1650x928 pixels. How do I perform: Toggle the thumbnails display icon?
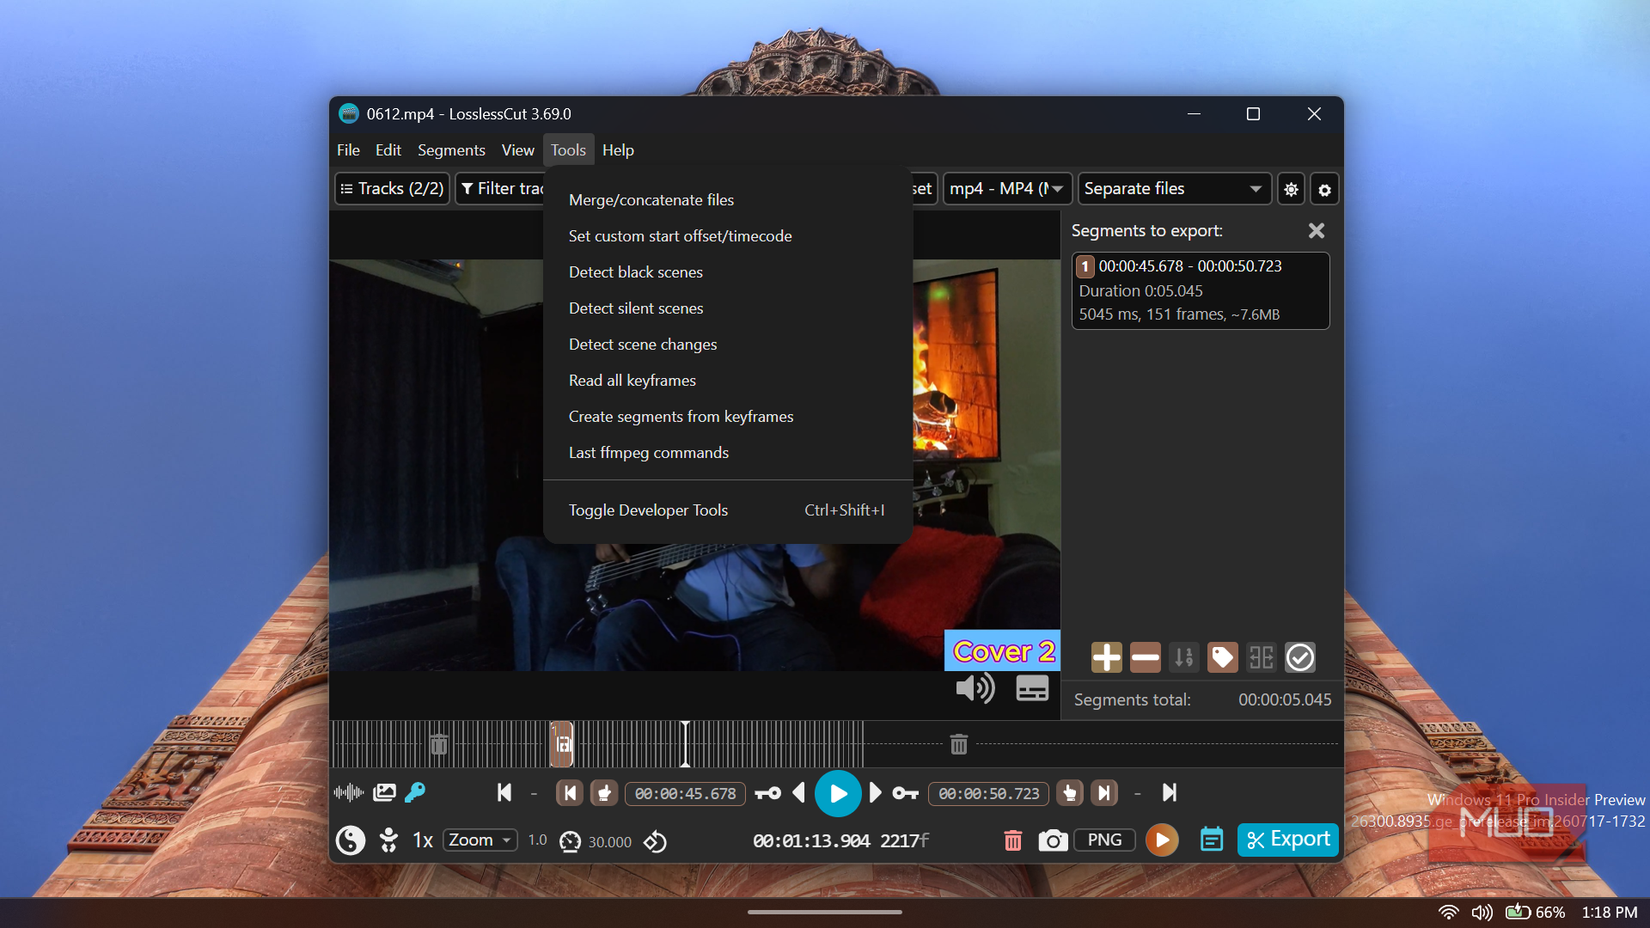click(384, 793)
